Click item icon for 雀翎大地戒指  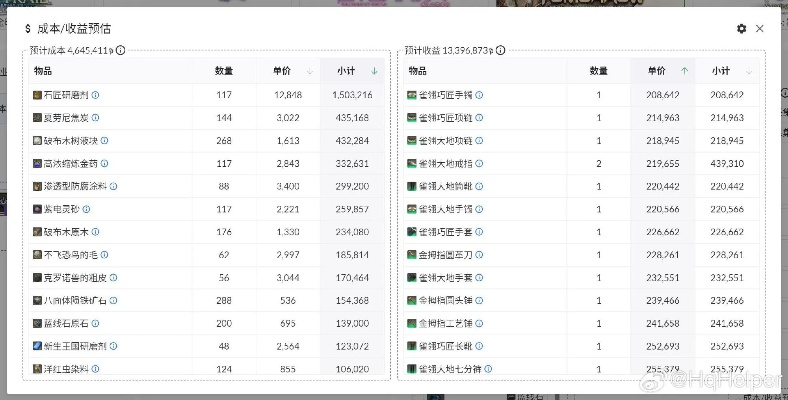tap(411, 163)
